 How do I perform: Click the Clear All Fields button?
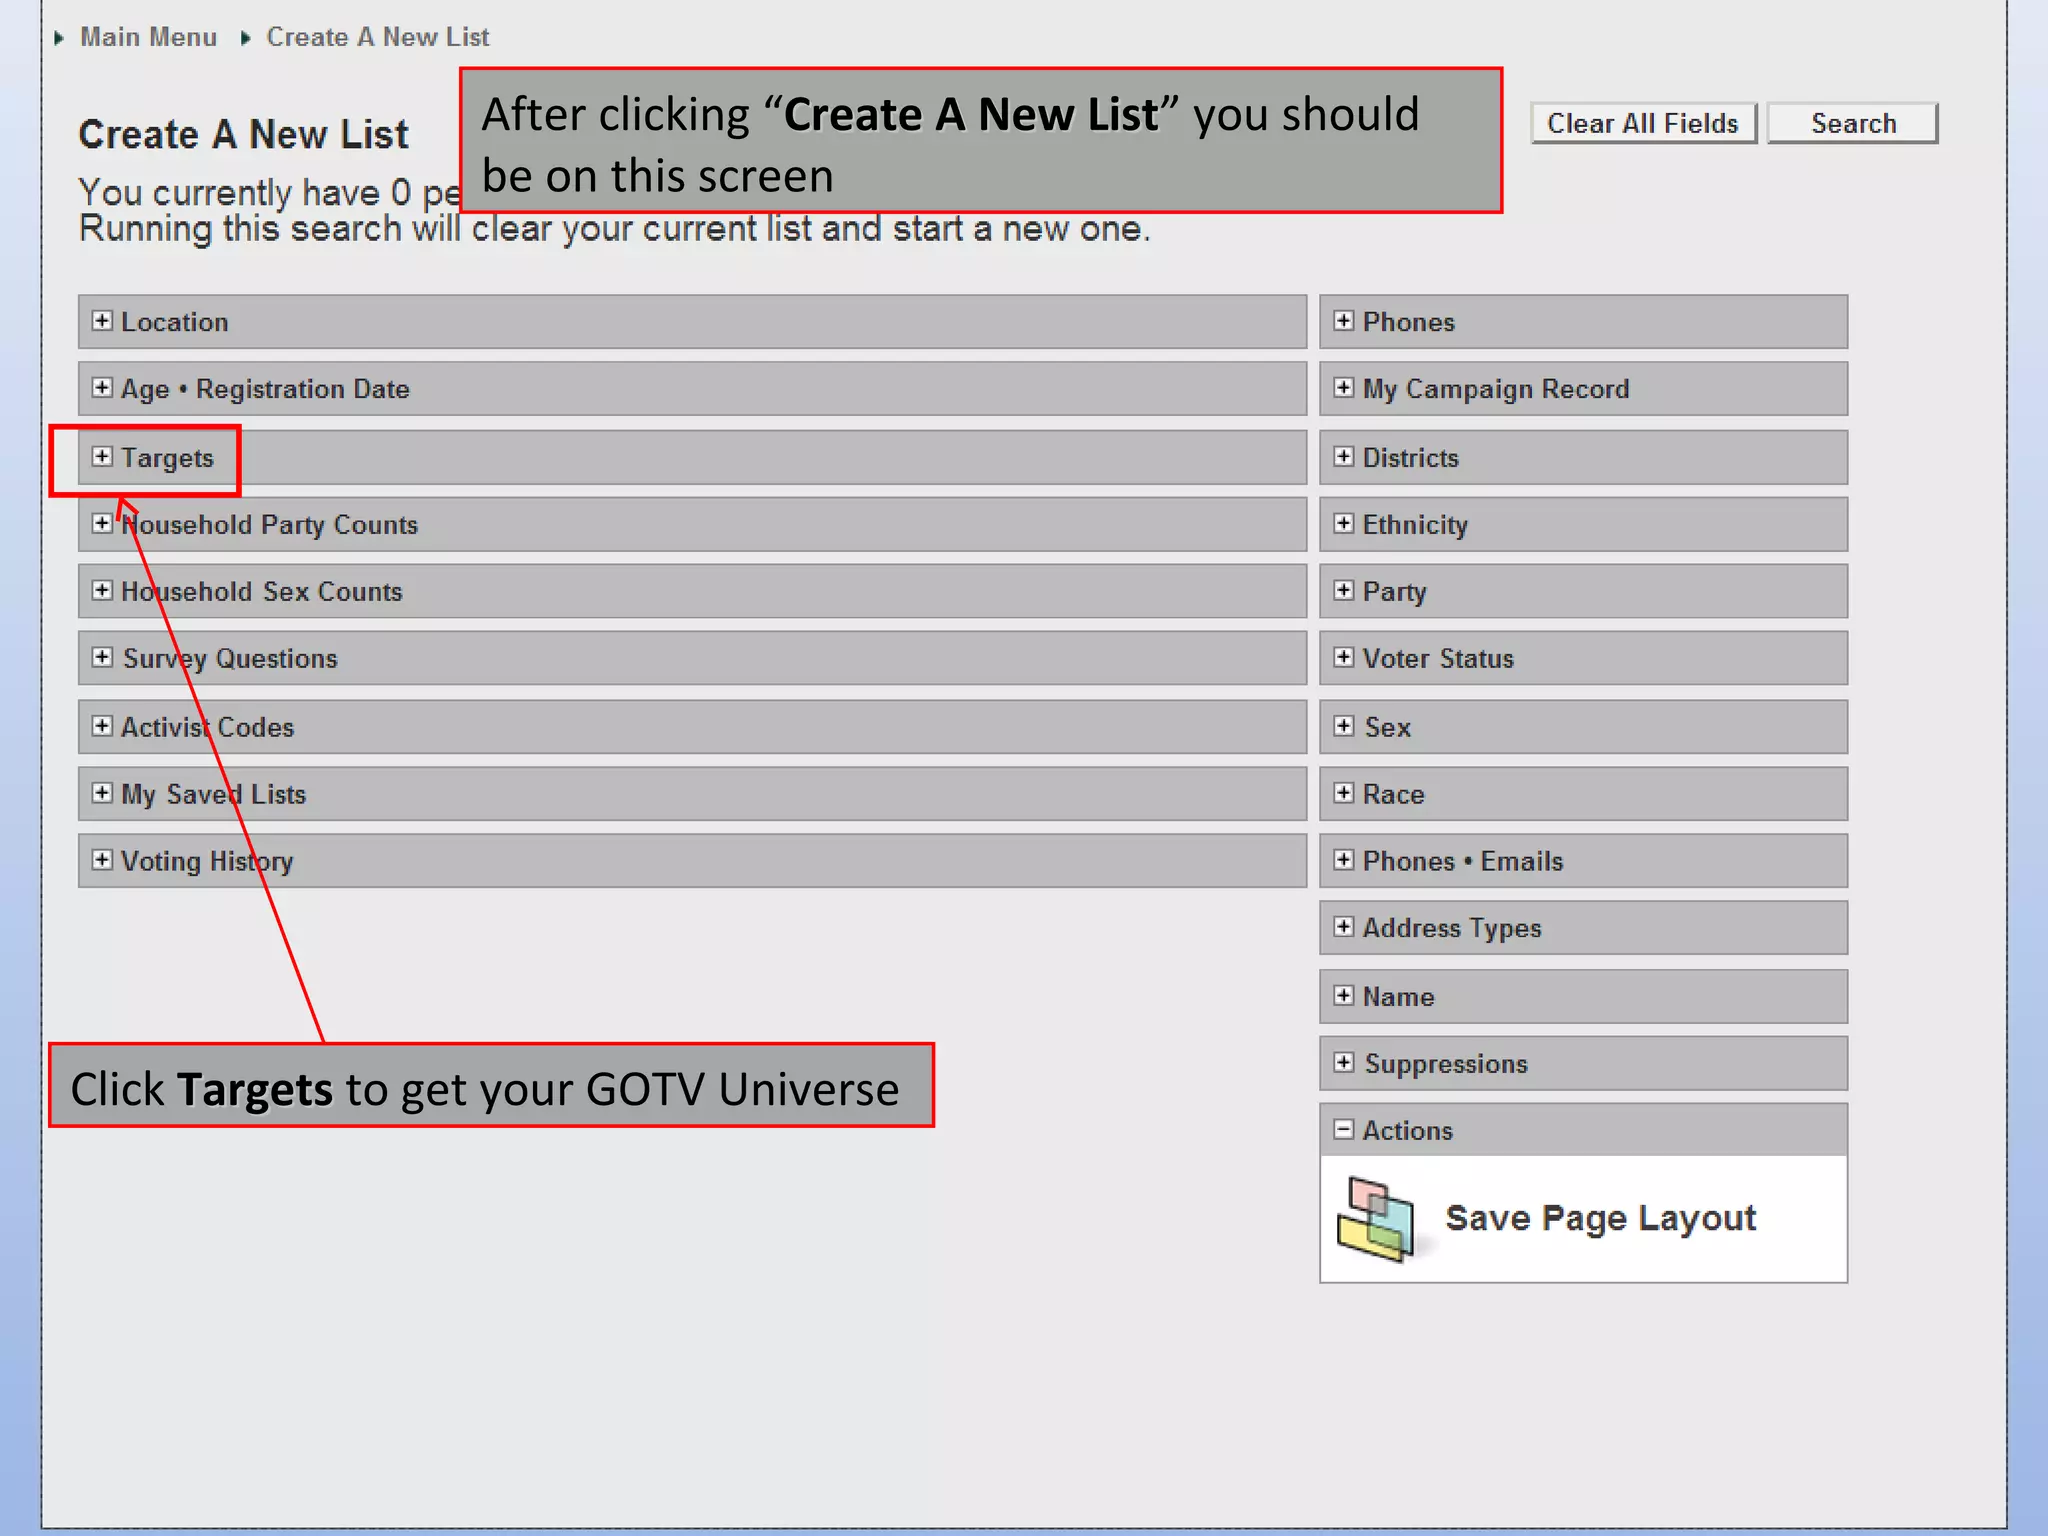(x=1643, y=123)
